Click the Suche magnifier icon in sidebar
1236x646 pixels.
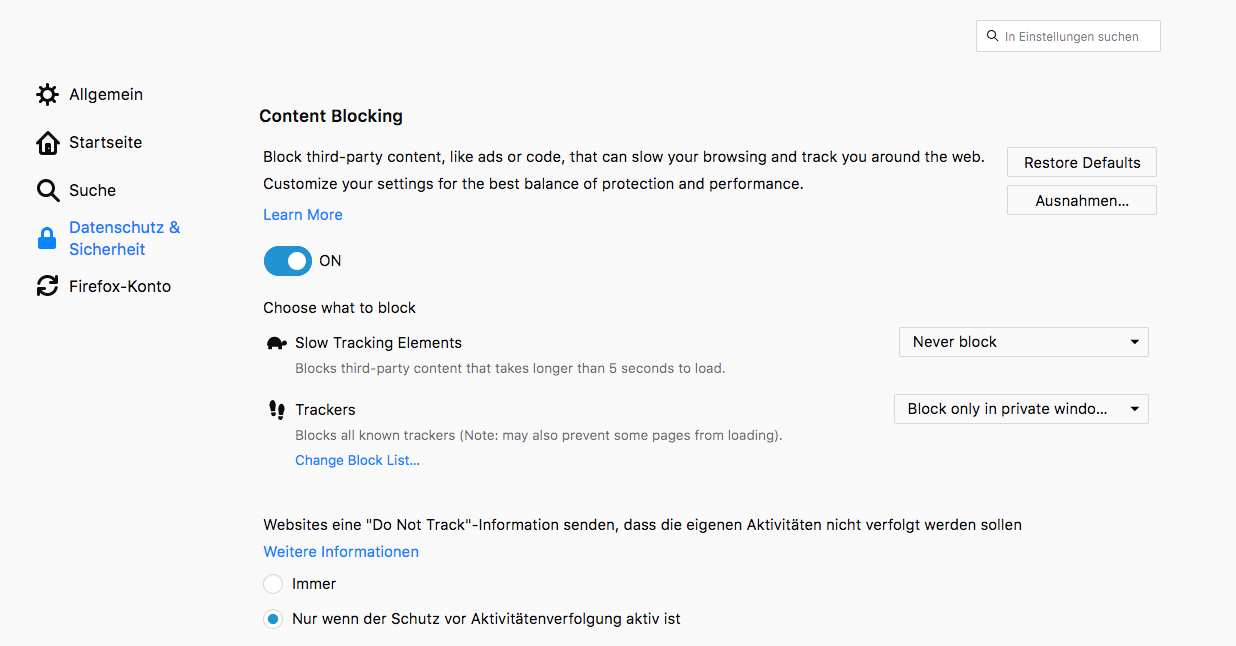point(47,191)
